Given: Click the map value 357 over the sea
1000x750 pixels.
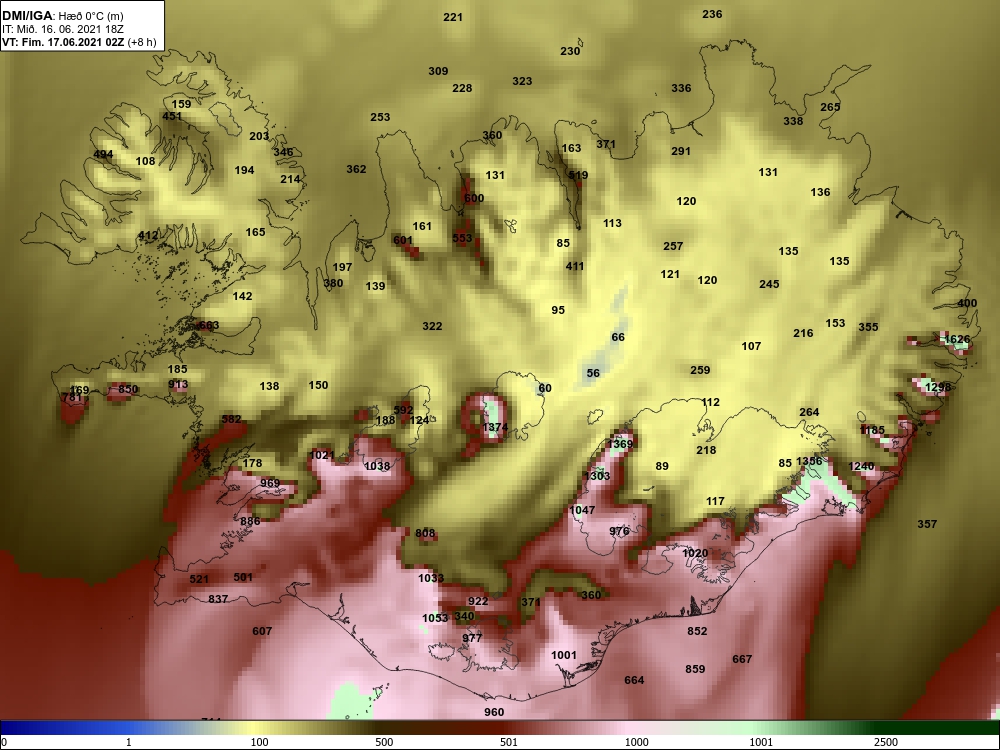Looking at the screenshot, I should click(927, 524).
